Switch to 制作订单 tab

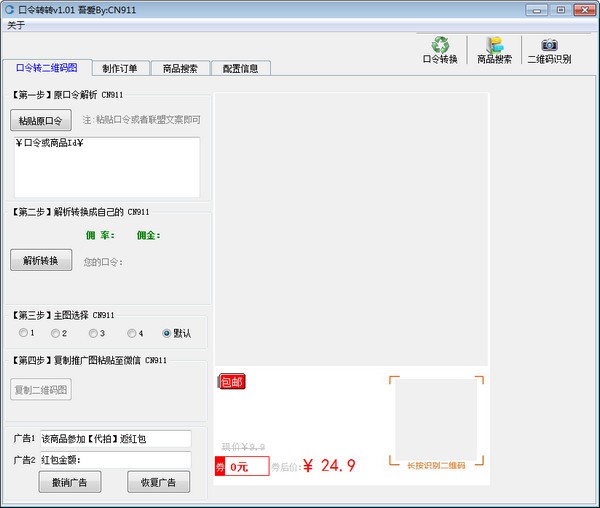click(120, 69)
